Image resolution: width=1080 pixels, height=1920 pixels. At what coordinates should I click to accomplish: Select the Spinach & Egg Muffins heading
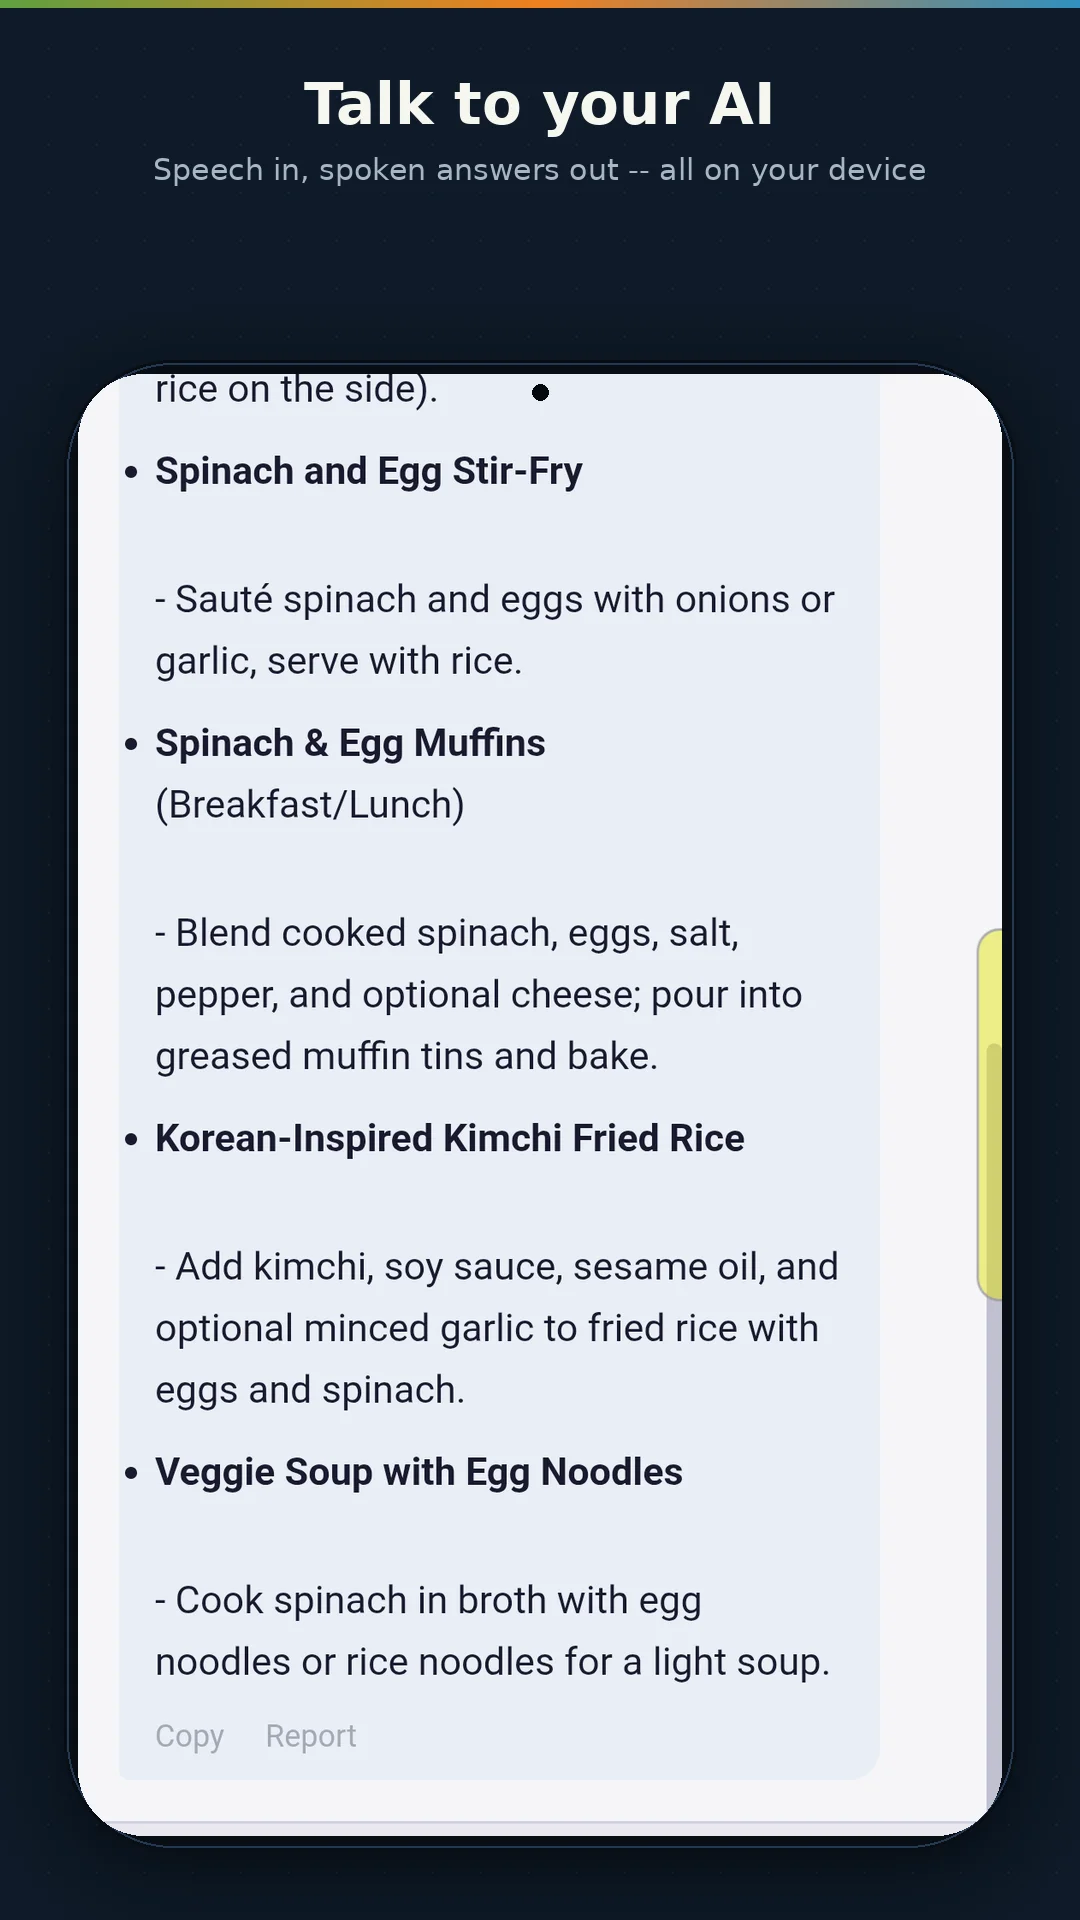350,743
